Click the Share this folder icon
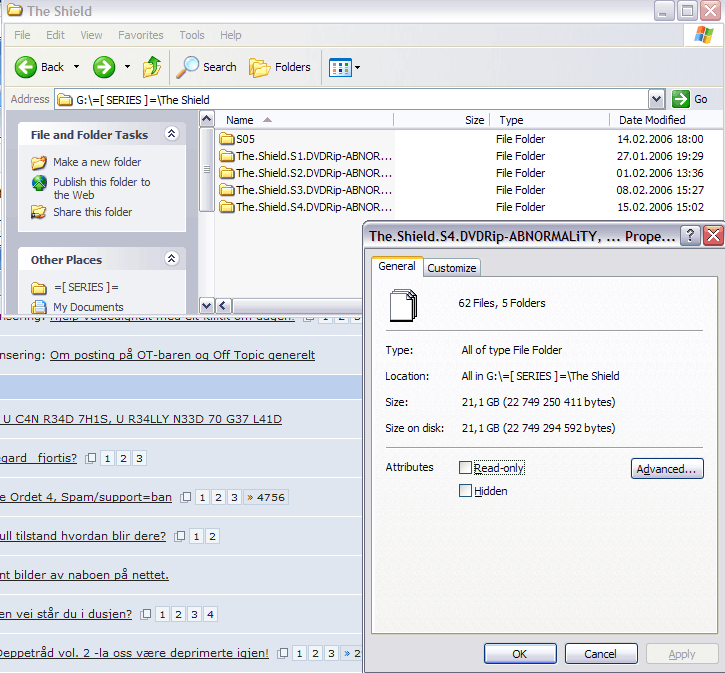Image resolution: width=725 pixels, height=673 pixels. (39, 212)
